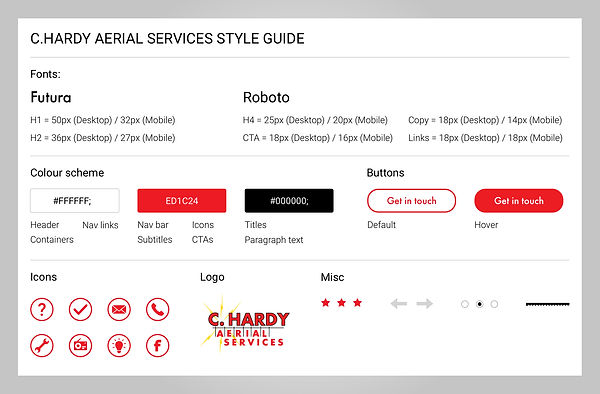Click the solid red Get in touch button

tap(518, 200)
